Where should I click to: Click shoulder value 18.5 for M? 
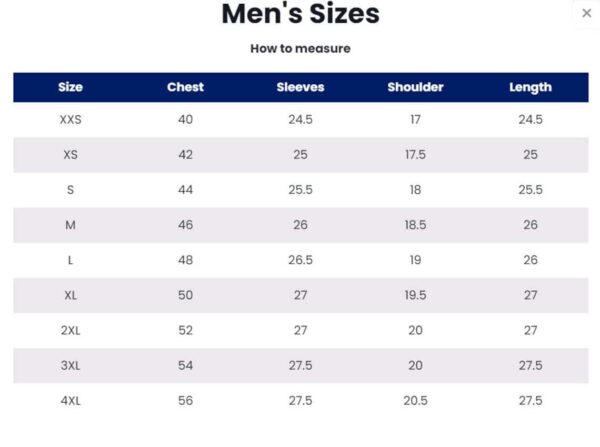coord(415,225)
